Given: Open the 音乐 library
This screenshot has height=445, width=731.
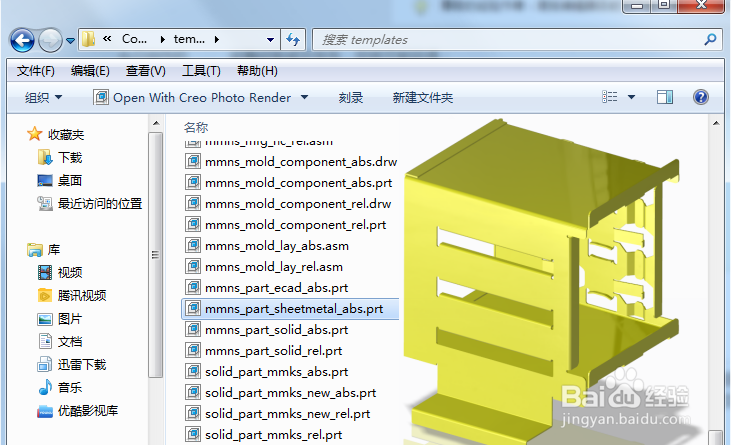Looking at the screenshot, I should coord(60,387).
